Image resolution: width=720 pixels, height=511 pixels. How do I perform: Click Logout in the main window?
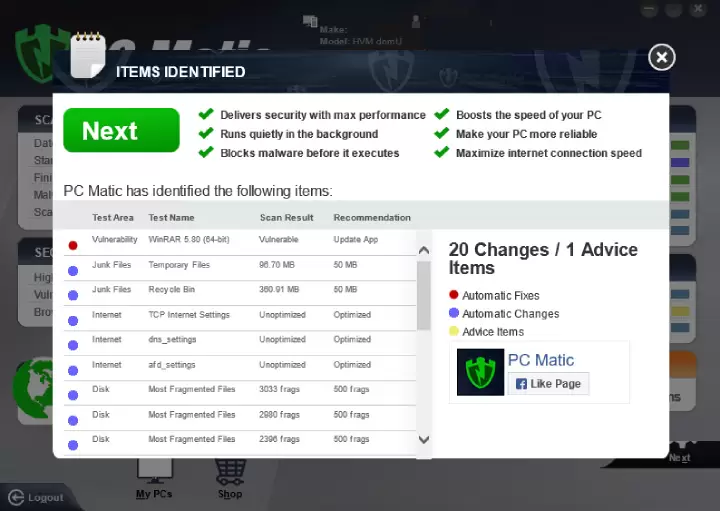[x=36, y=497]
